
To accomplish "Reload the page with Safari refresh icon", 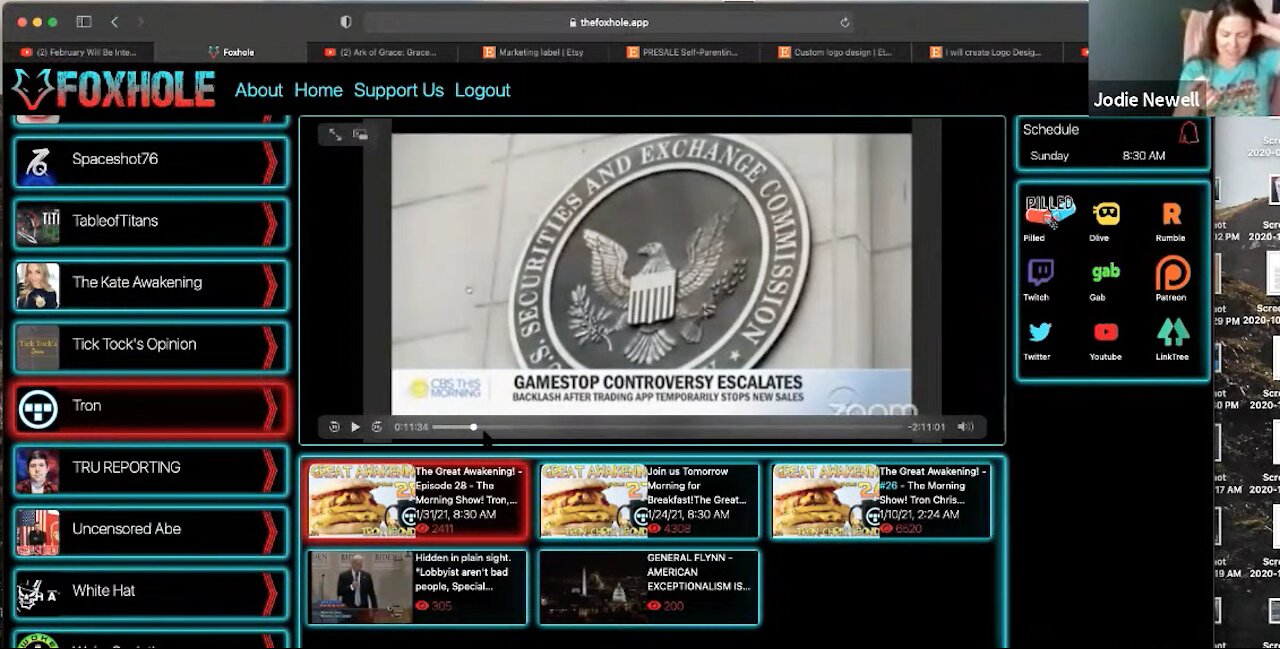I will tap(845, 22).
